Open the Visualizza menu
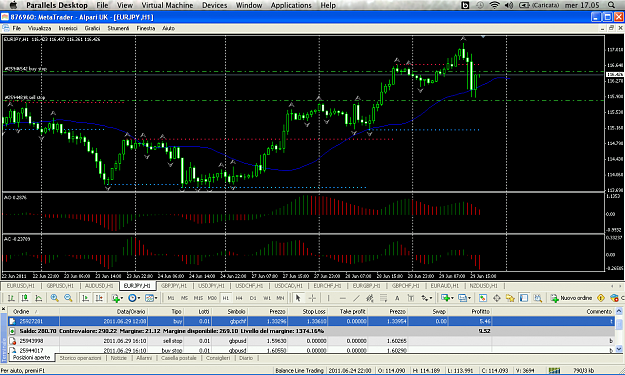Viewport: 625px width, 375px height. 39,28
